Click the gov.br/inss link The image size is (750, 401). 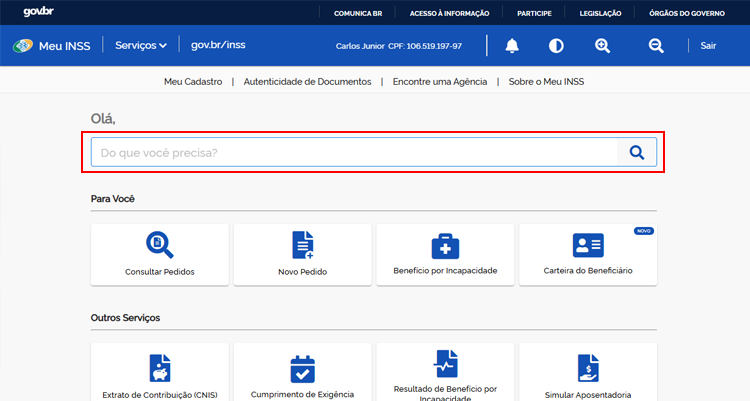pos(218,45)
